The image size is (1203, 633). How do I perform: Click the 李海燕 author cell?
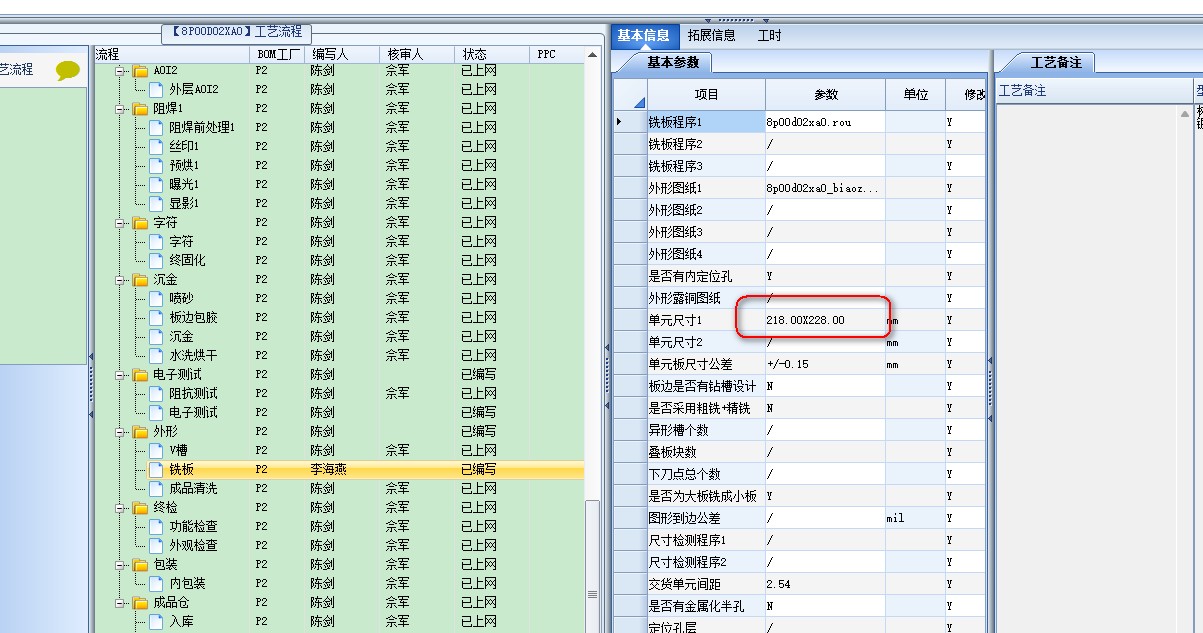[328, 470]
